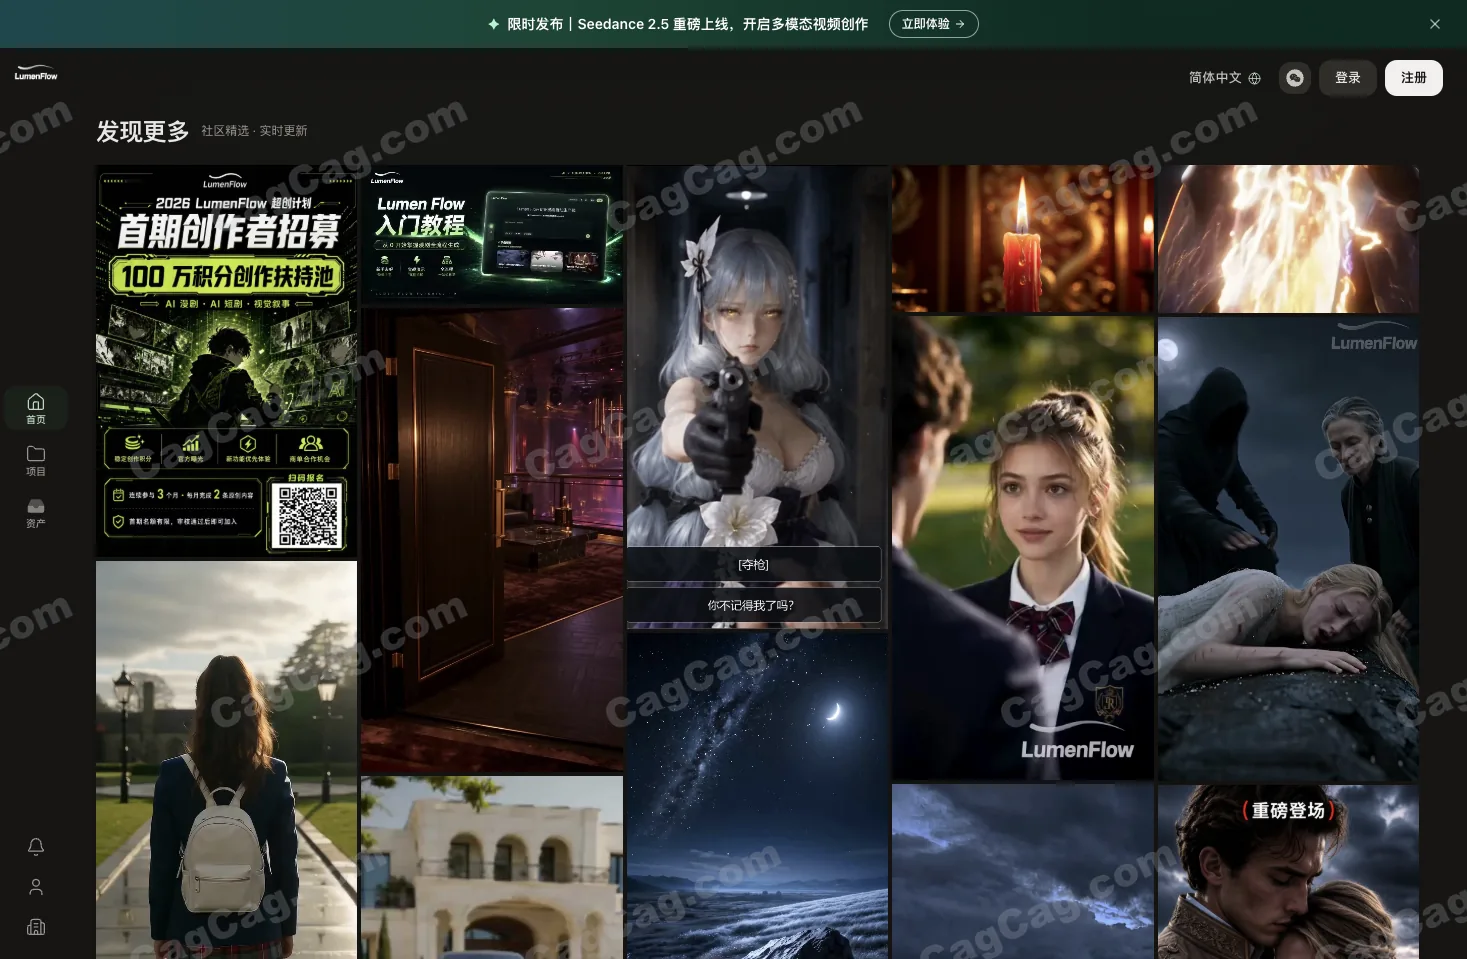Screen dimensions: 1467x959
Task: Click the 发现更多 heading
Action: [143, 131]
